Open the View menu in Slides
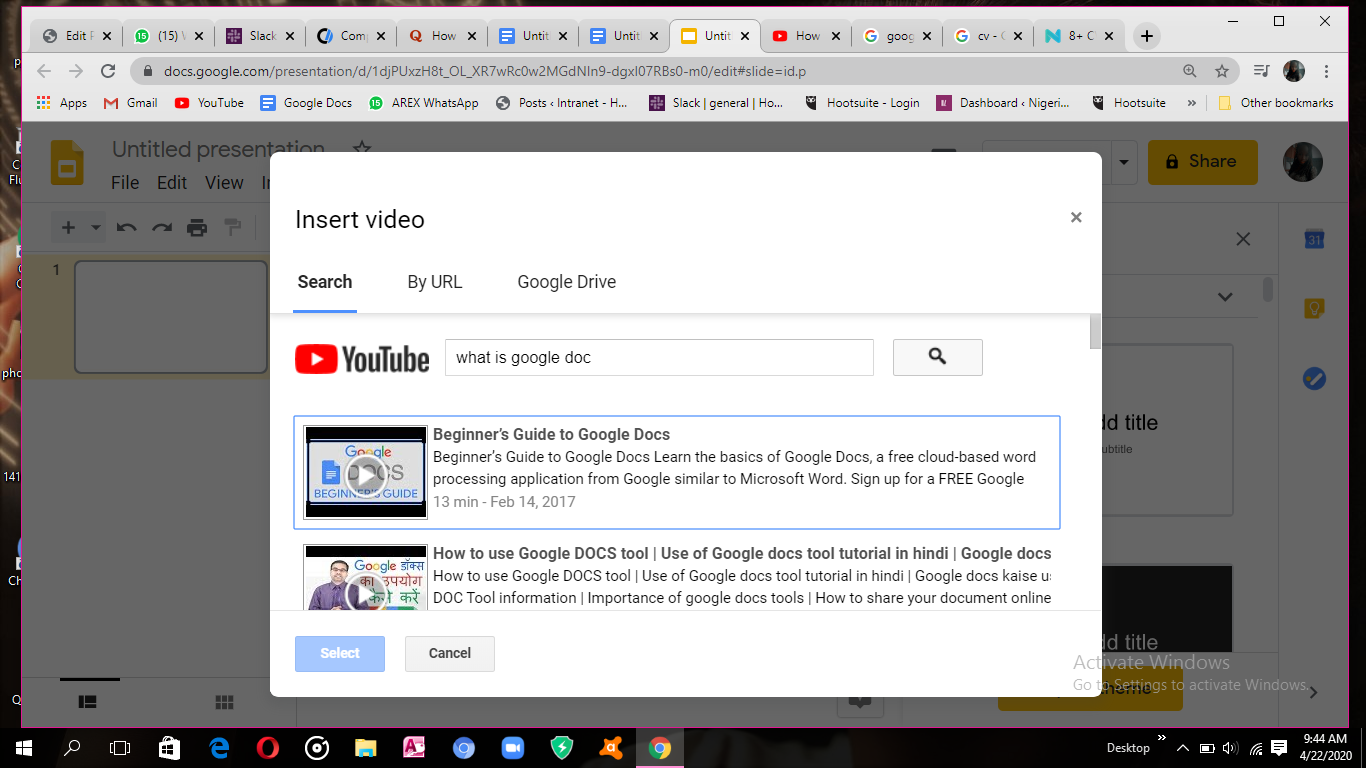Image resolution: width=1366 pixels, height=768 pixels. 224,182
